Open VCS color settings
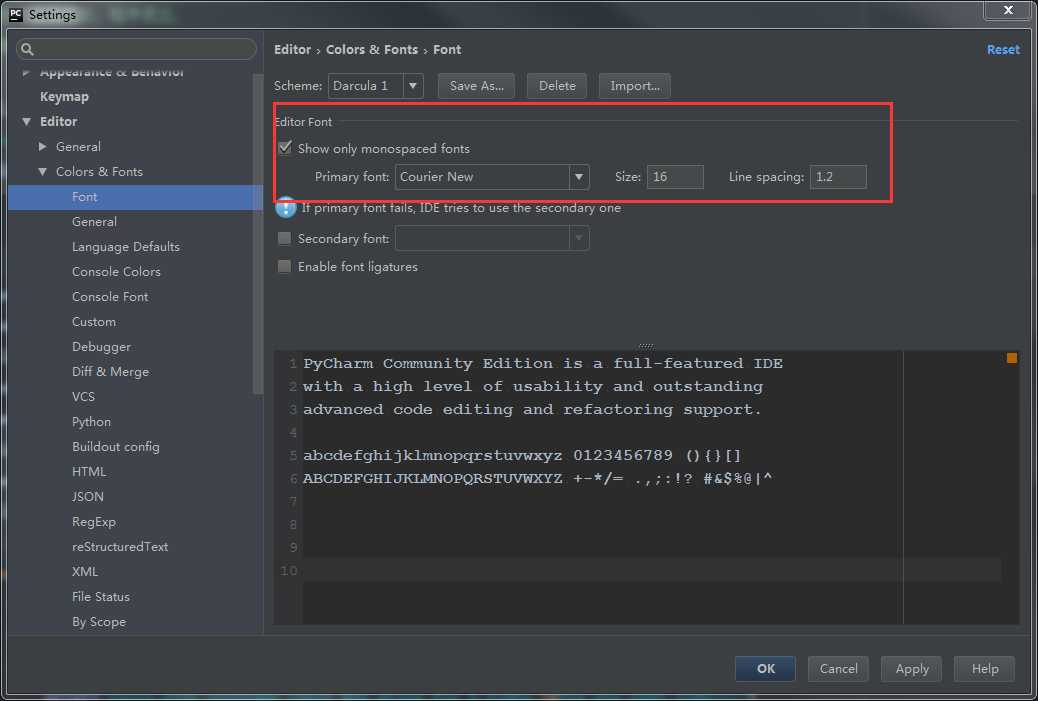This screenshot has height=701, width=1038. click(83, 397)
